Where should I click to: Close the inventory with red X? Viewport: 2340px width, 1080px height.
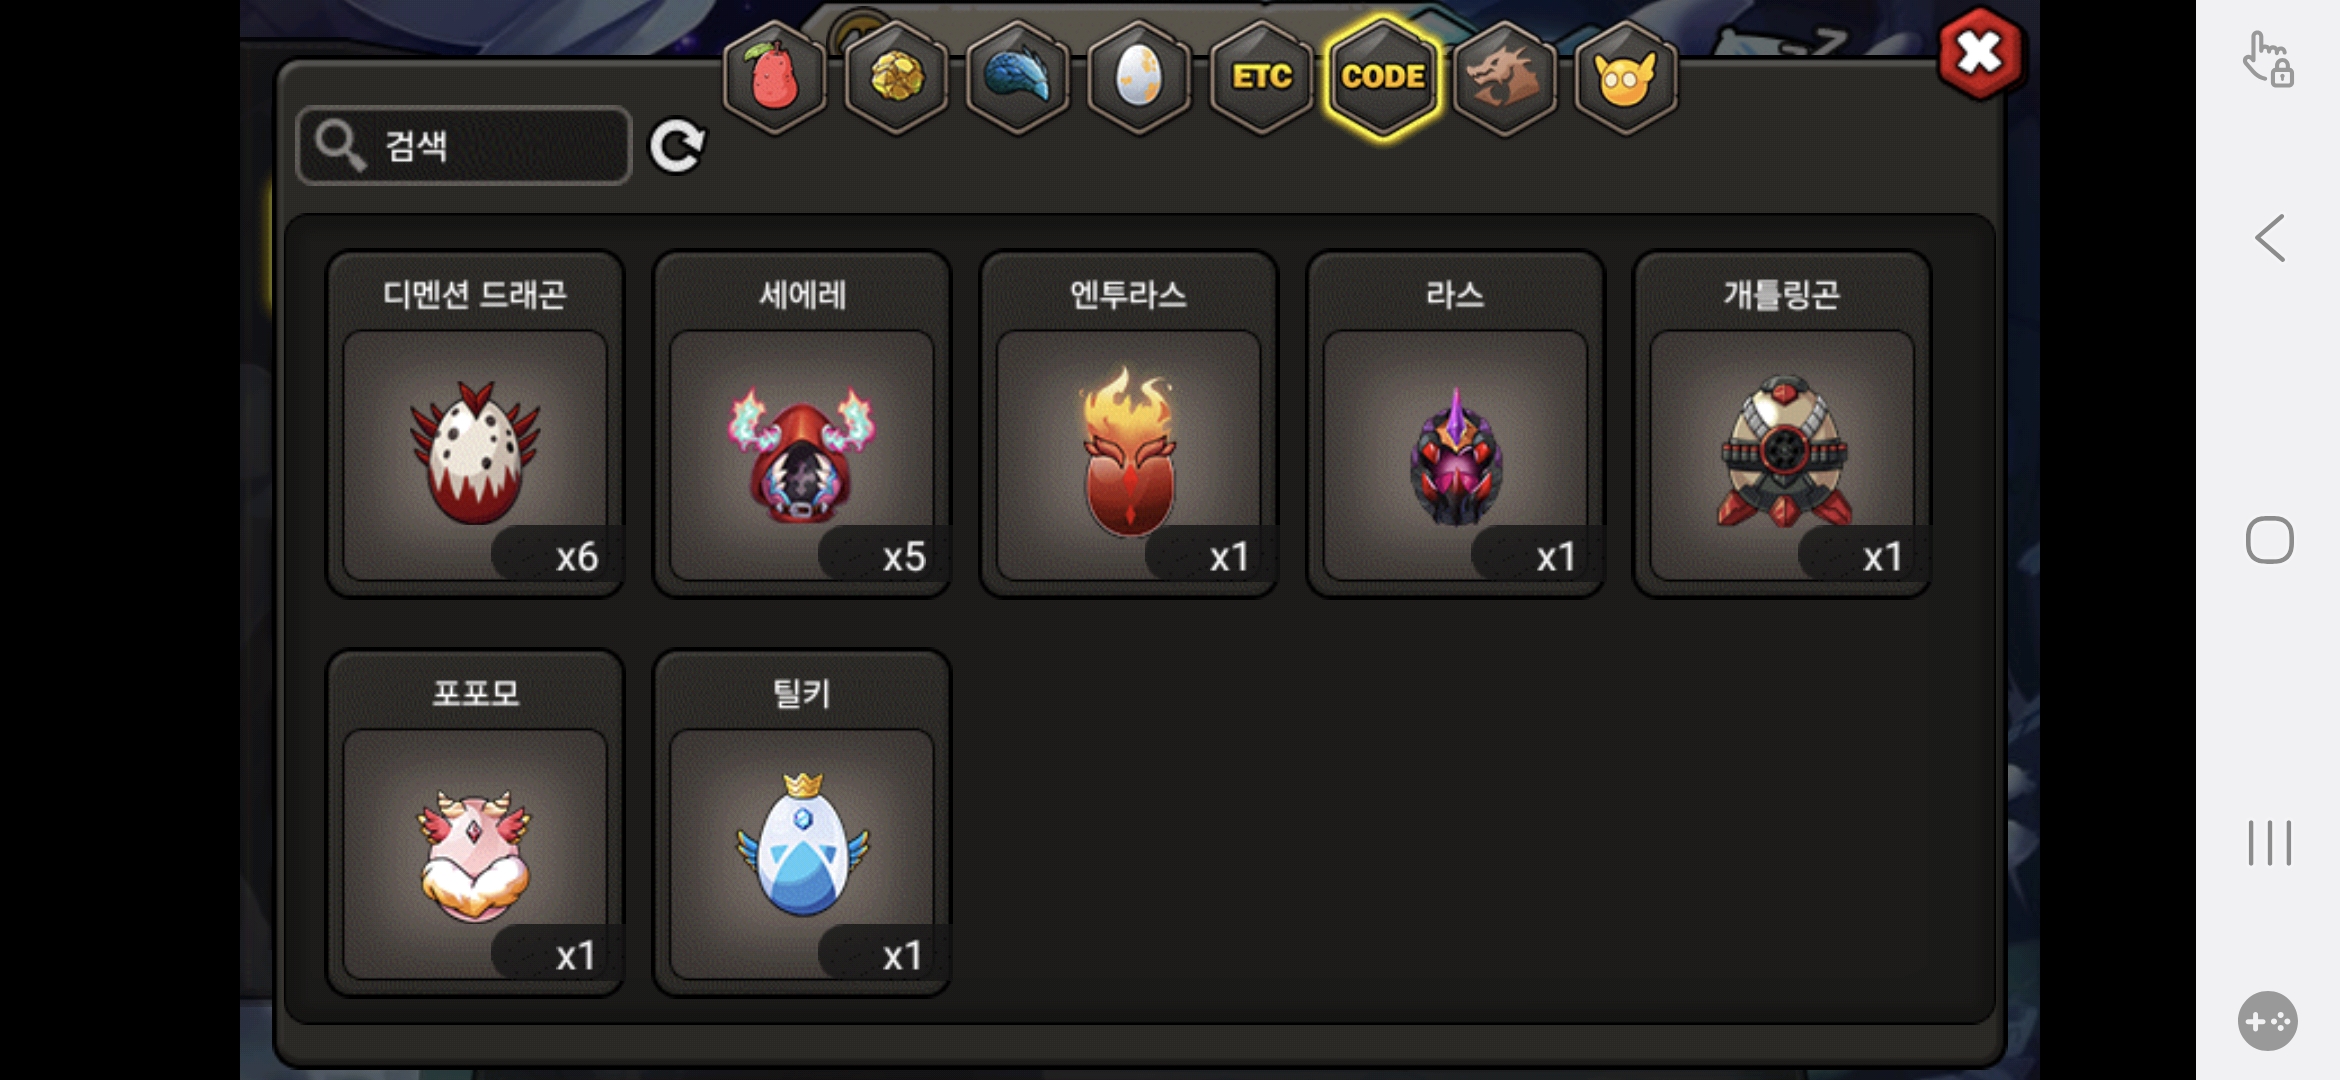(x=1980, y=54)
